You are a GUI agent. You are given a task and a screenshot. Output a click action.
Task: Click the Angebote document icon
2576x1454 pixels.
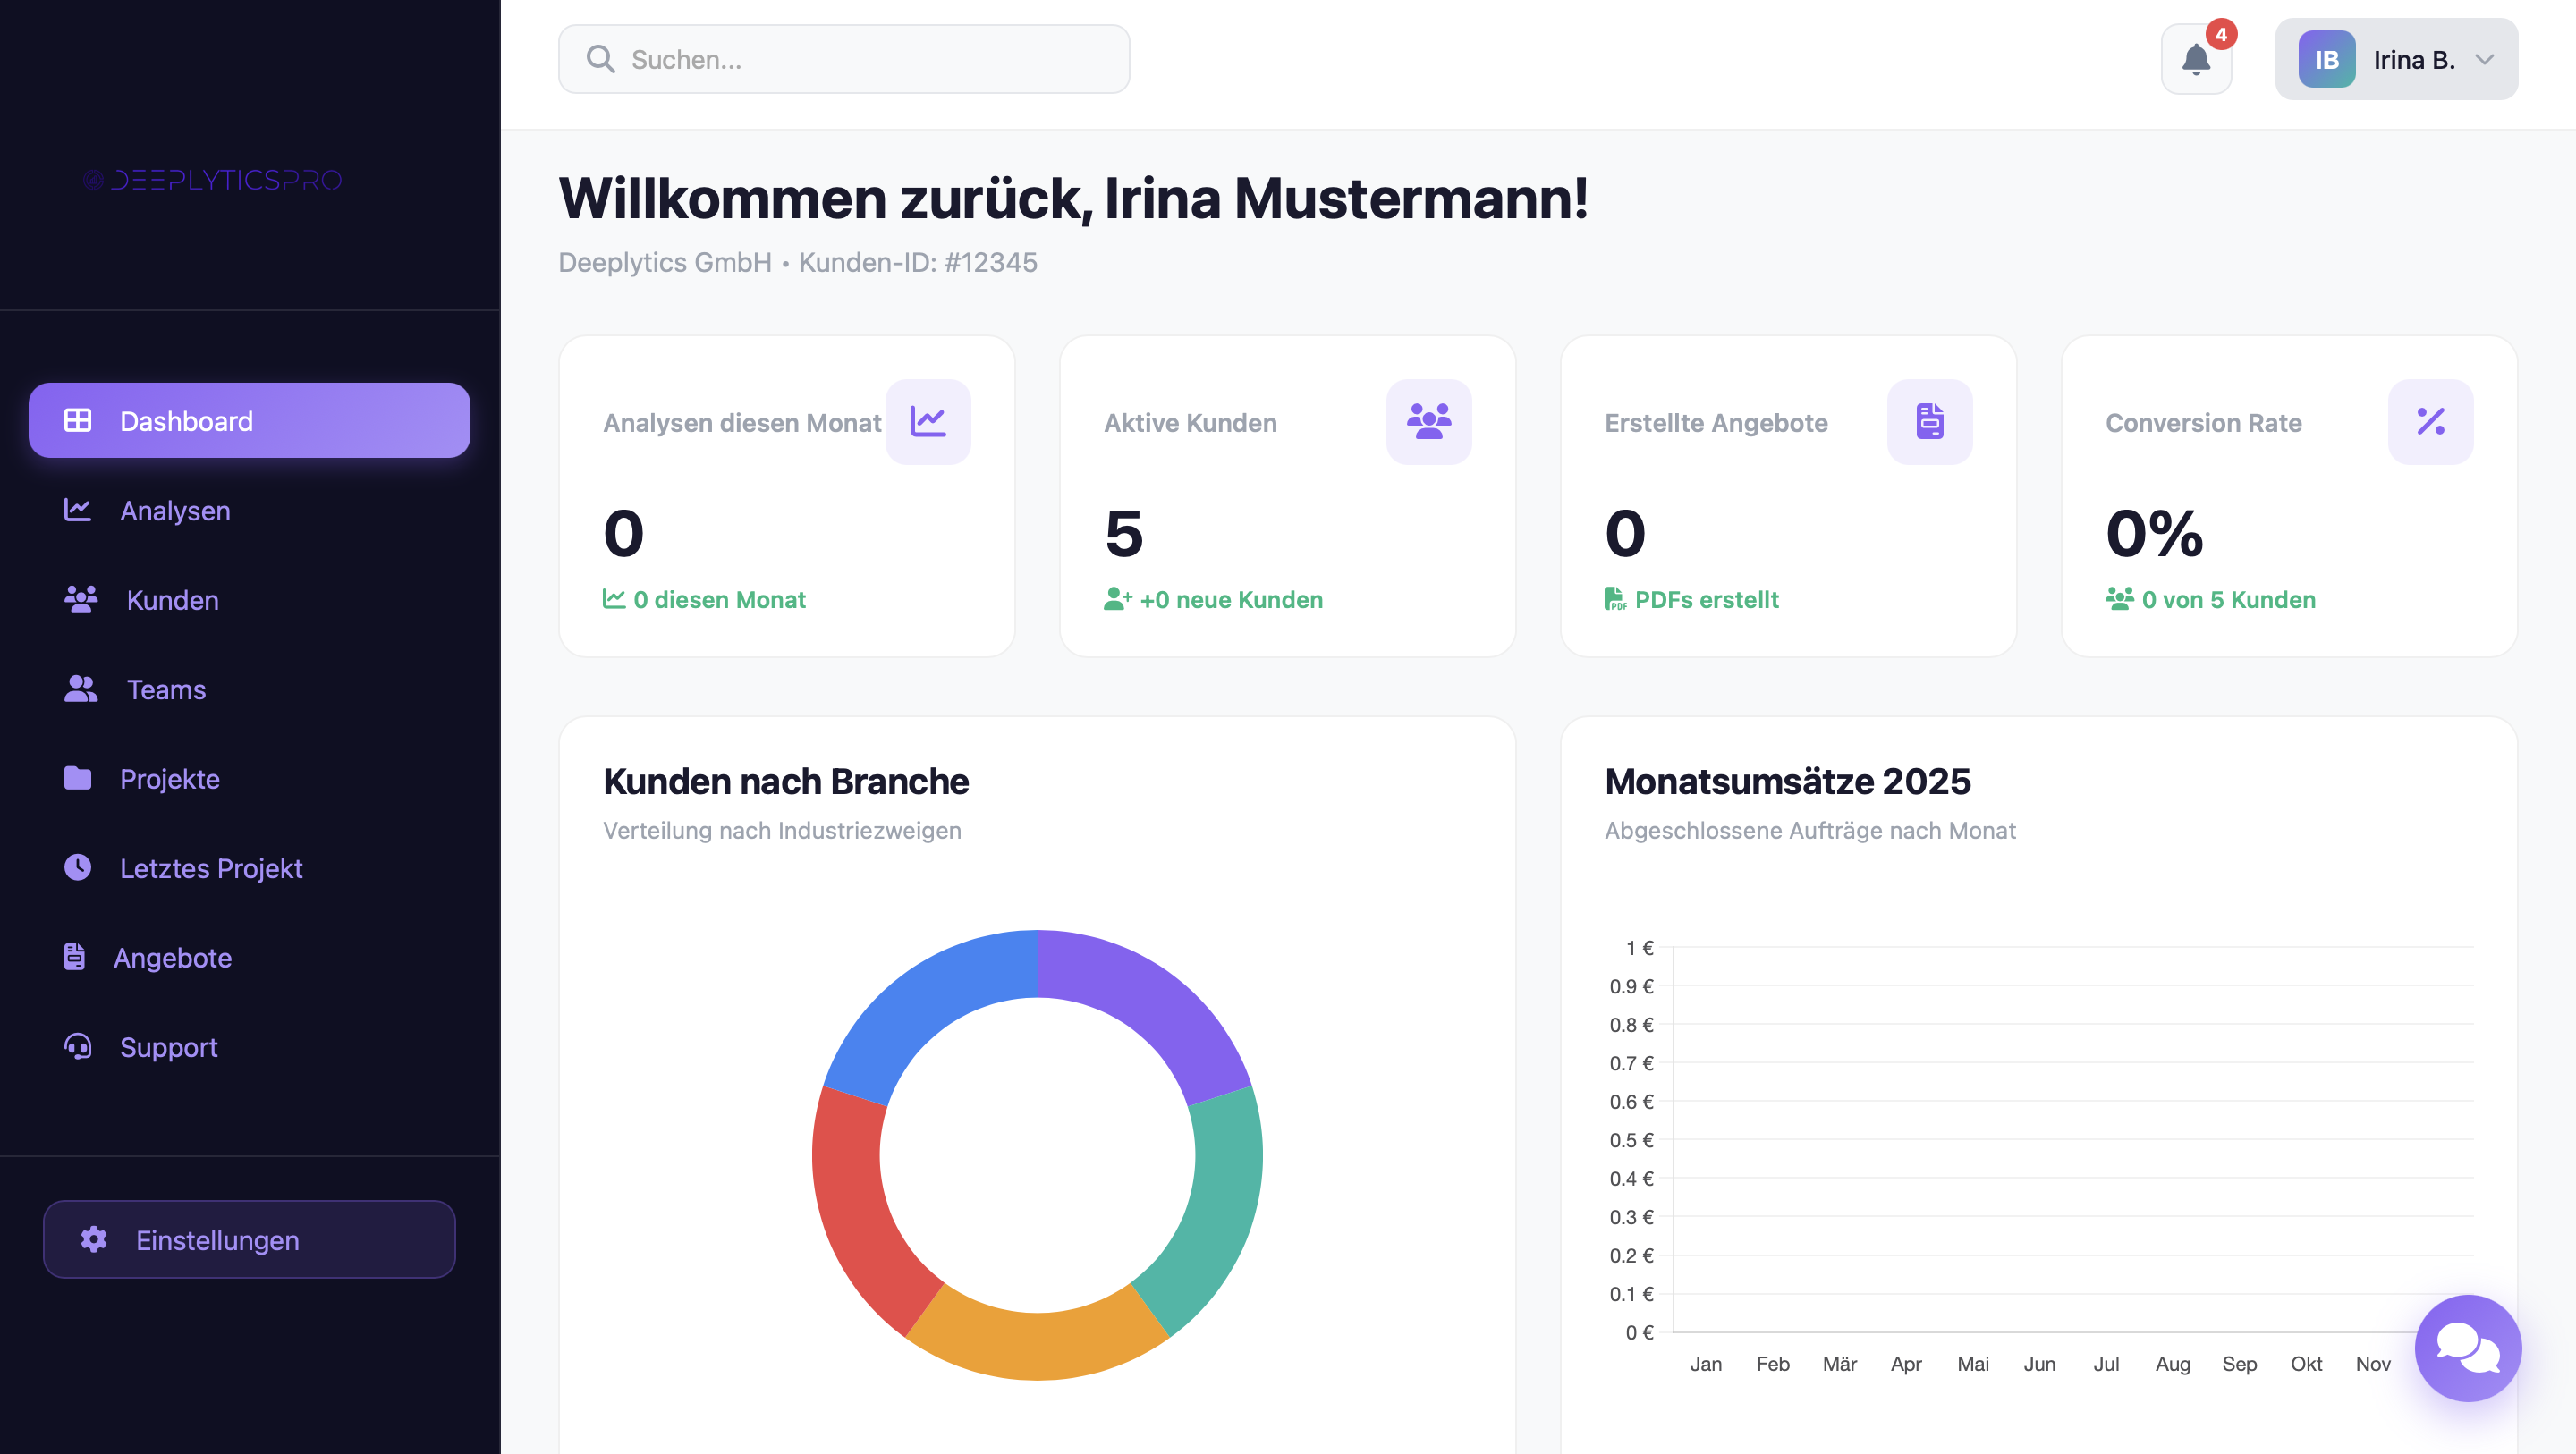[x=75, y=957]
